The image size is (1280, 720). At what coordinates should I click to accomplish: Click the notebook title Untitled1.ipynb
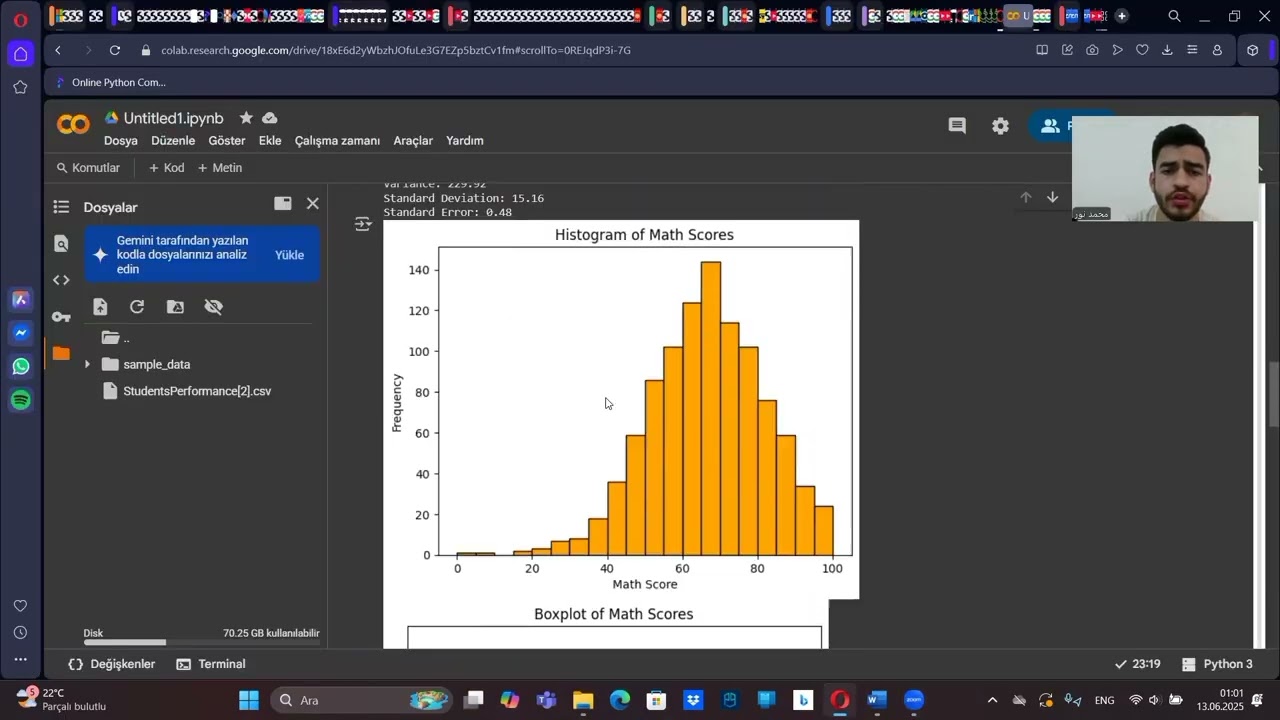173,118
